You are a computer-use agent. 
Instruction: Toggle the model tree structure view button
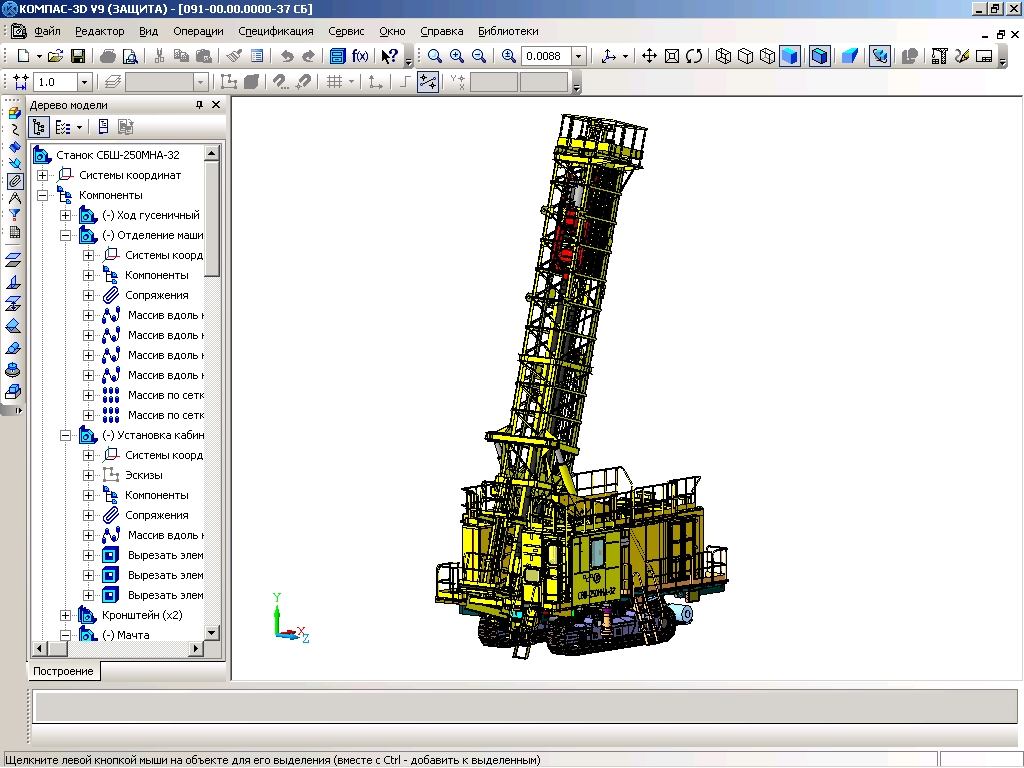[x=39, y=127]
